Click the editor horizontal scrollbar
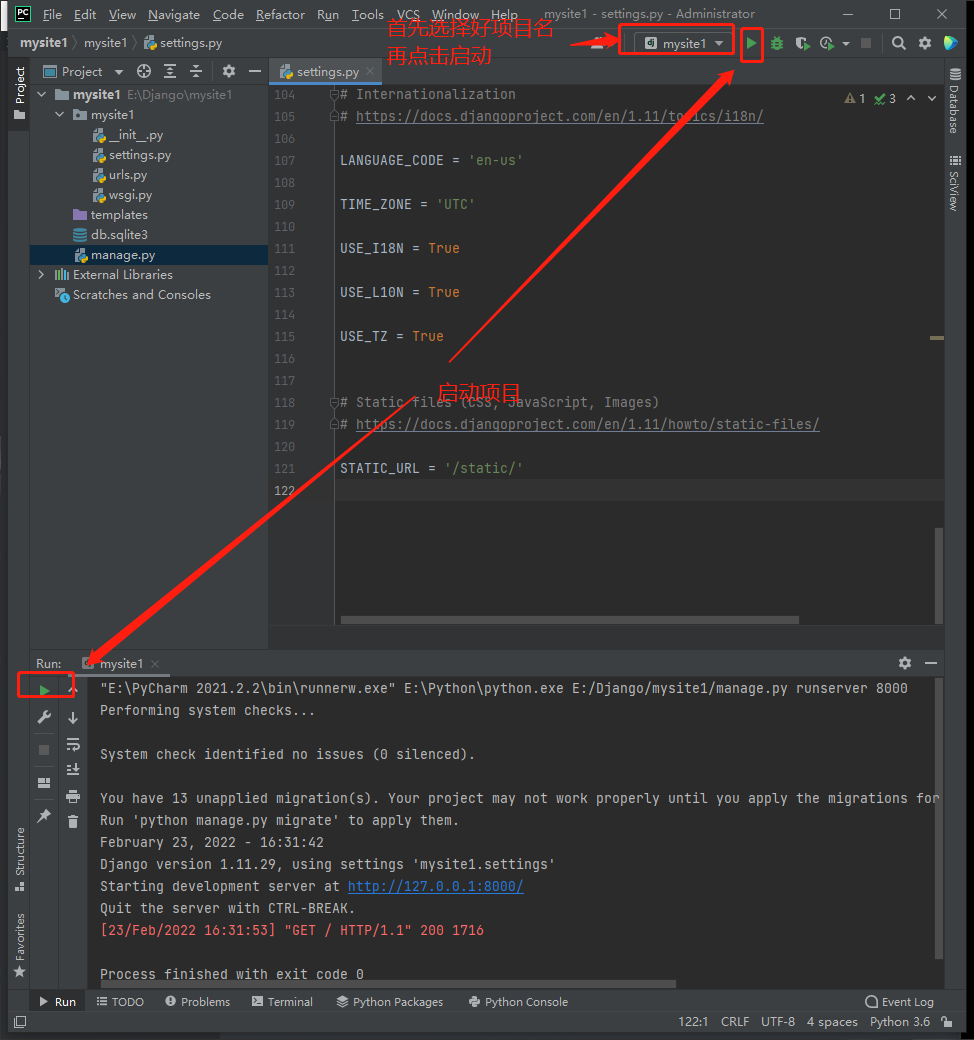974x1040 pixels. [x=569, y=620]
